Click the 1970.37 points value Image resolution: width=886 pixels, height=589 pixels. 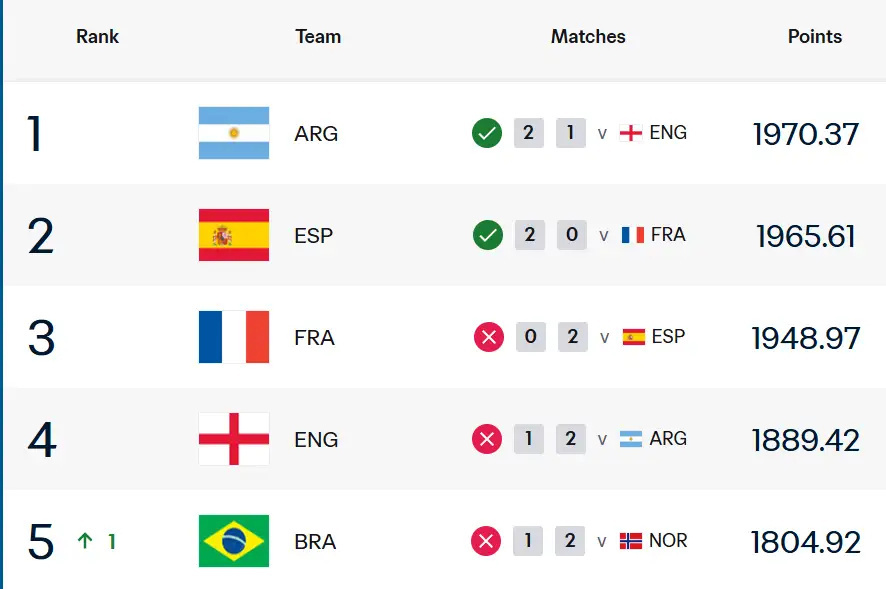point(806,135)
